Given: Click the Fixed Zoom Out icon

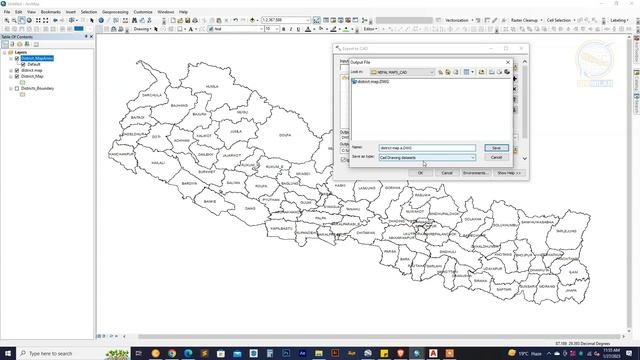Looking at the screenshot, I should [46, 20].
